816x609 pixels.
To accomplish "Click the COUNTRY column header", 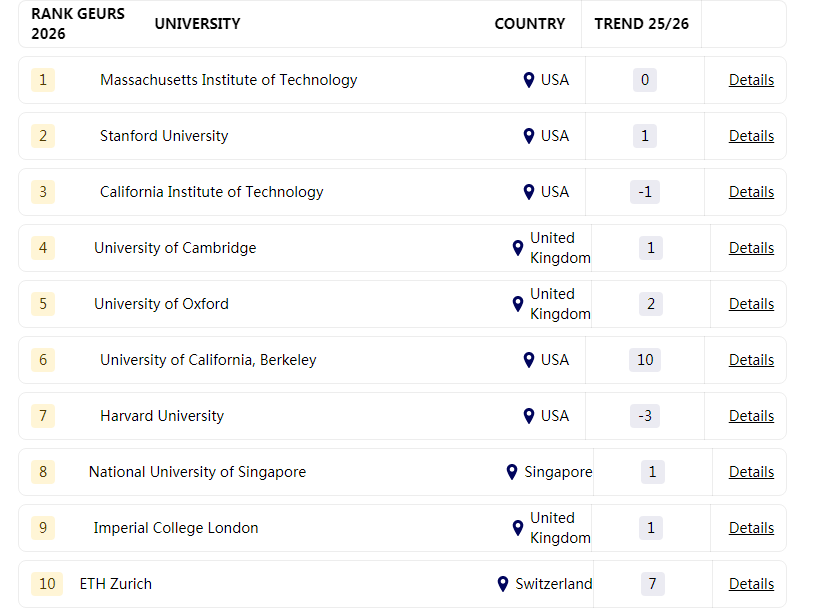I will point(529,24).
